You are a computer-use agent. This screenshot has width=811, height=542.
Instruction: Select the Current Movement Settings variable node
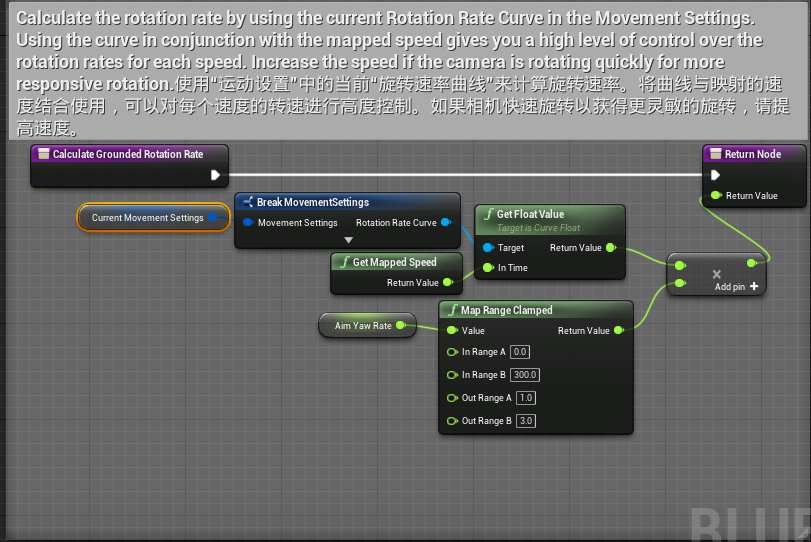point(147,218)
